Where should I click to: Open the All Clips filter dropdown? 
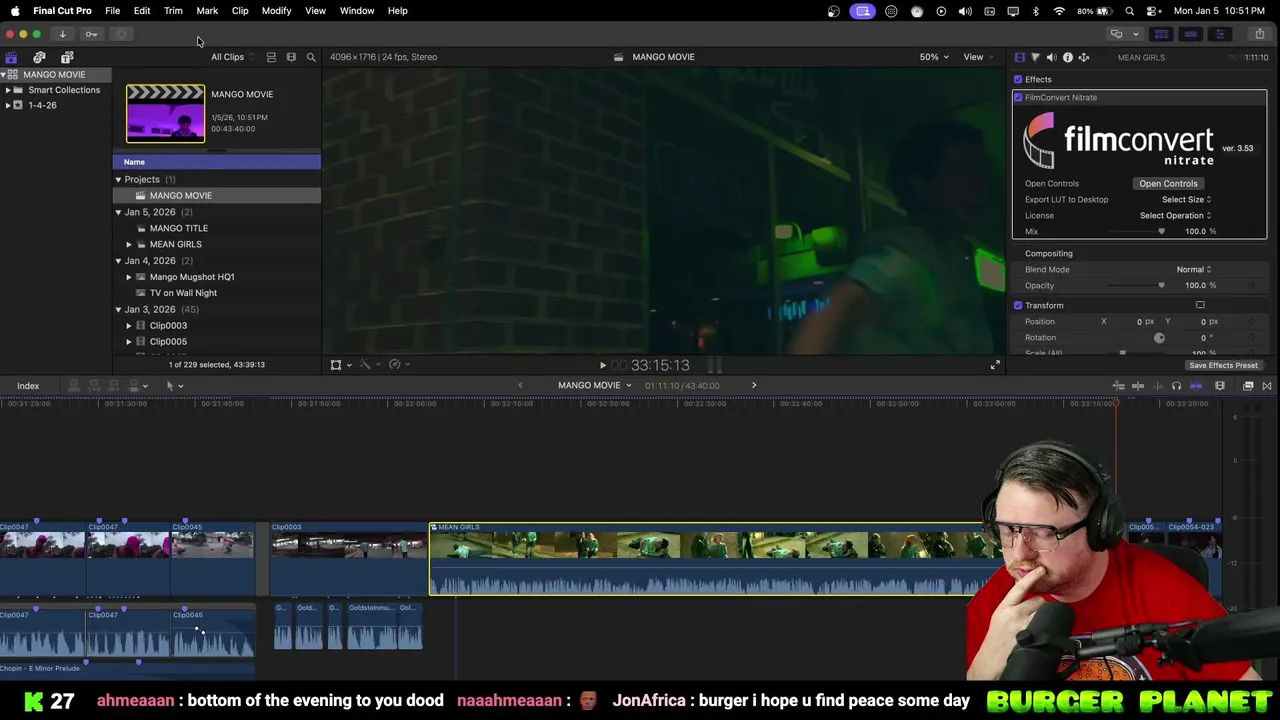click(x=232, y=57)
